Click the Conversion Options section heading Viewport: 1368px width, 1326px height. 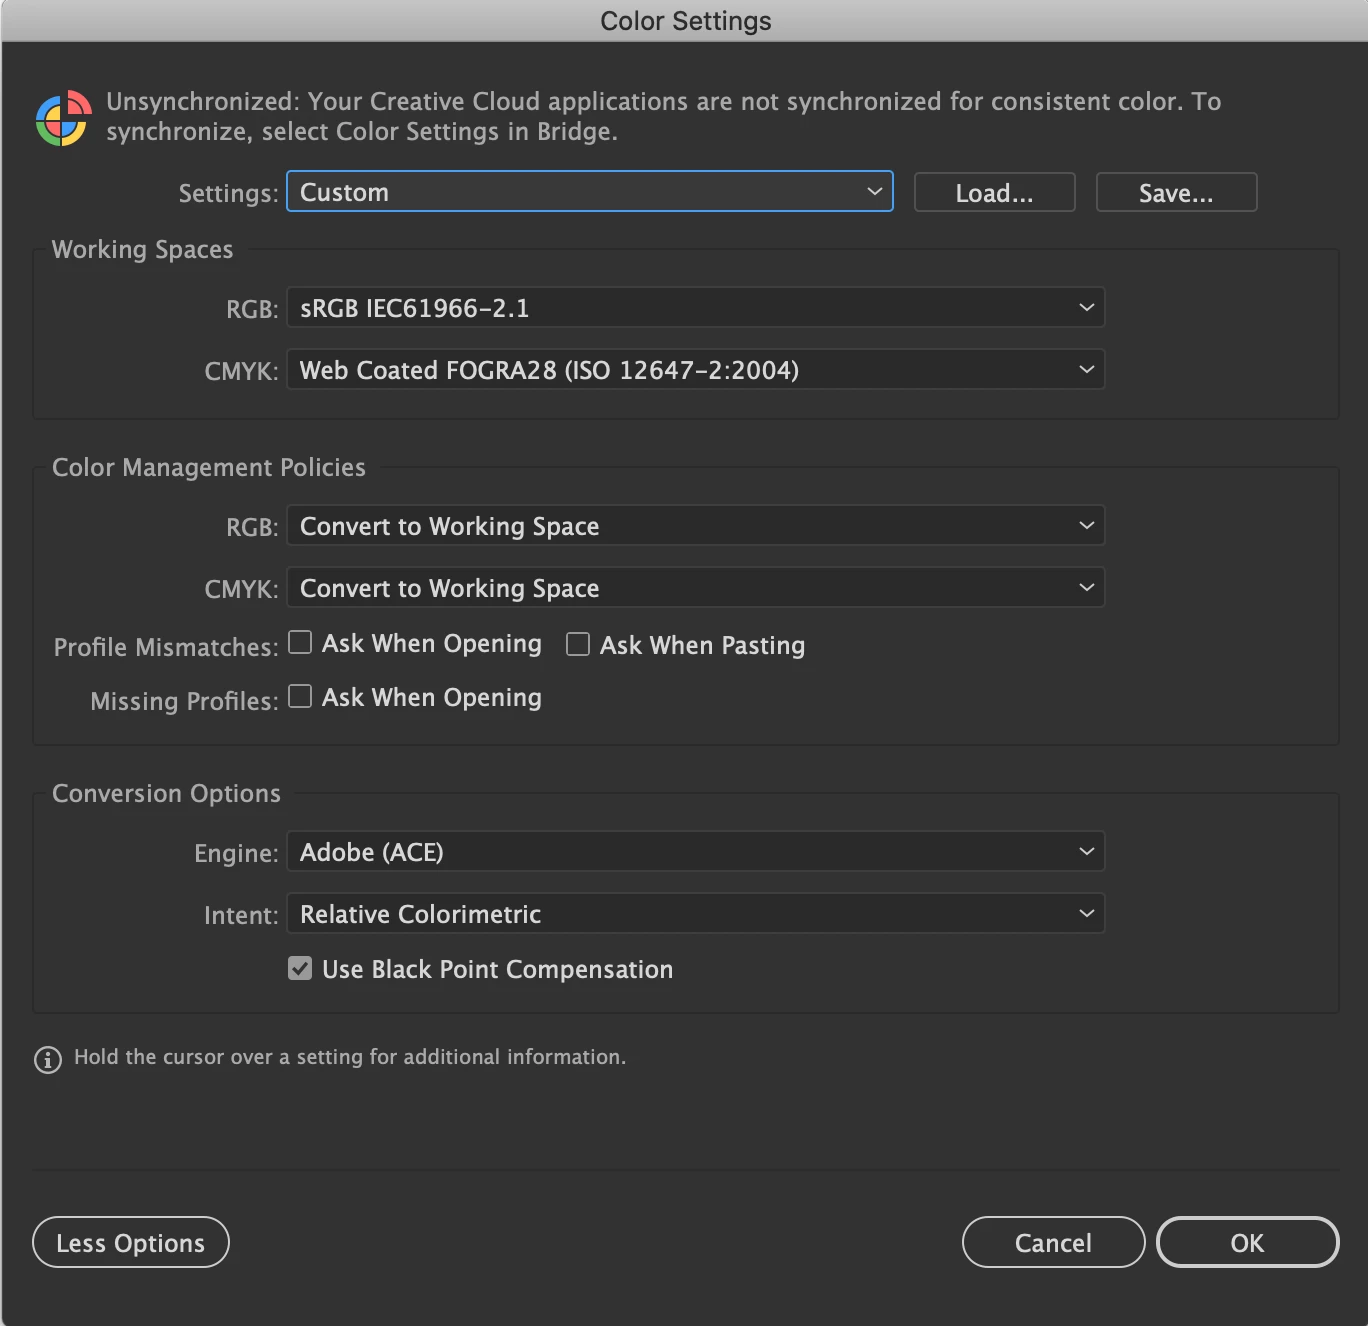point(167,793)
